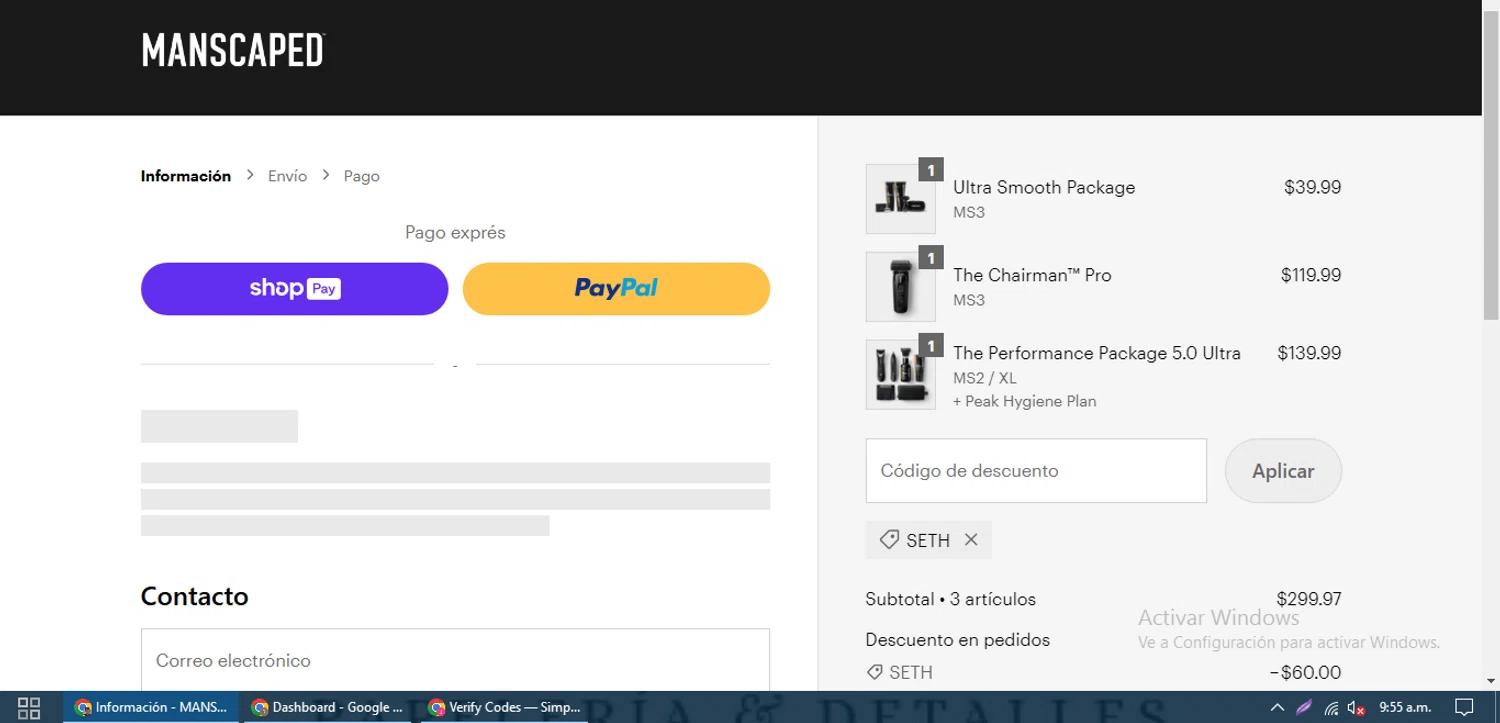The width and height of the screenshot is (1500, 723).
Task: Open the Windows Task View icon
Action: [x=29, y=707]
